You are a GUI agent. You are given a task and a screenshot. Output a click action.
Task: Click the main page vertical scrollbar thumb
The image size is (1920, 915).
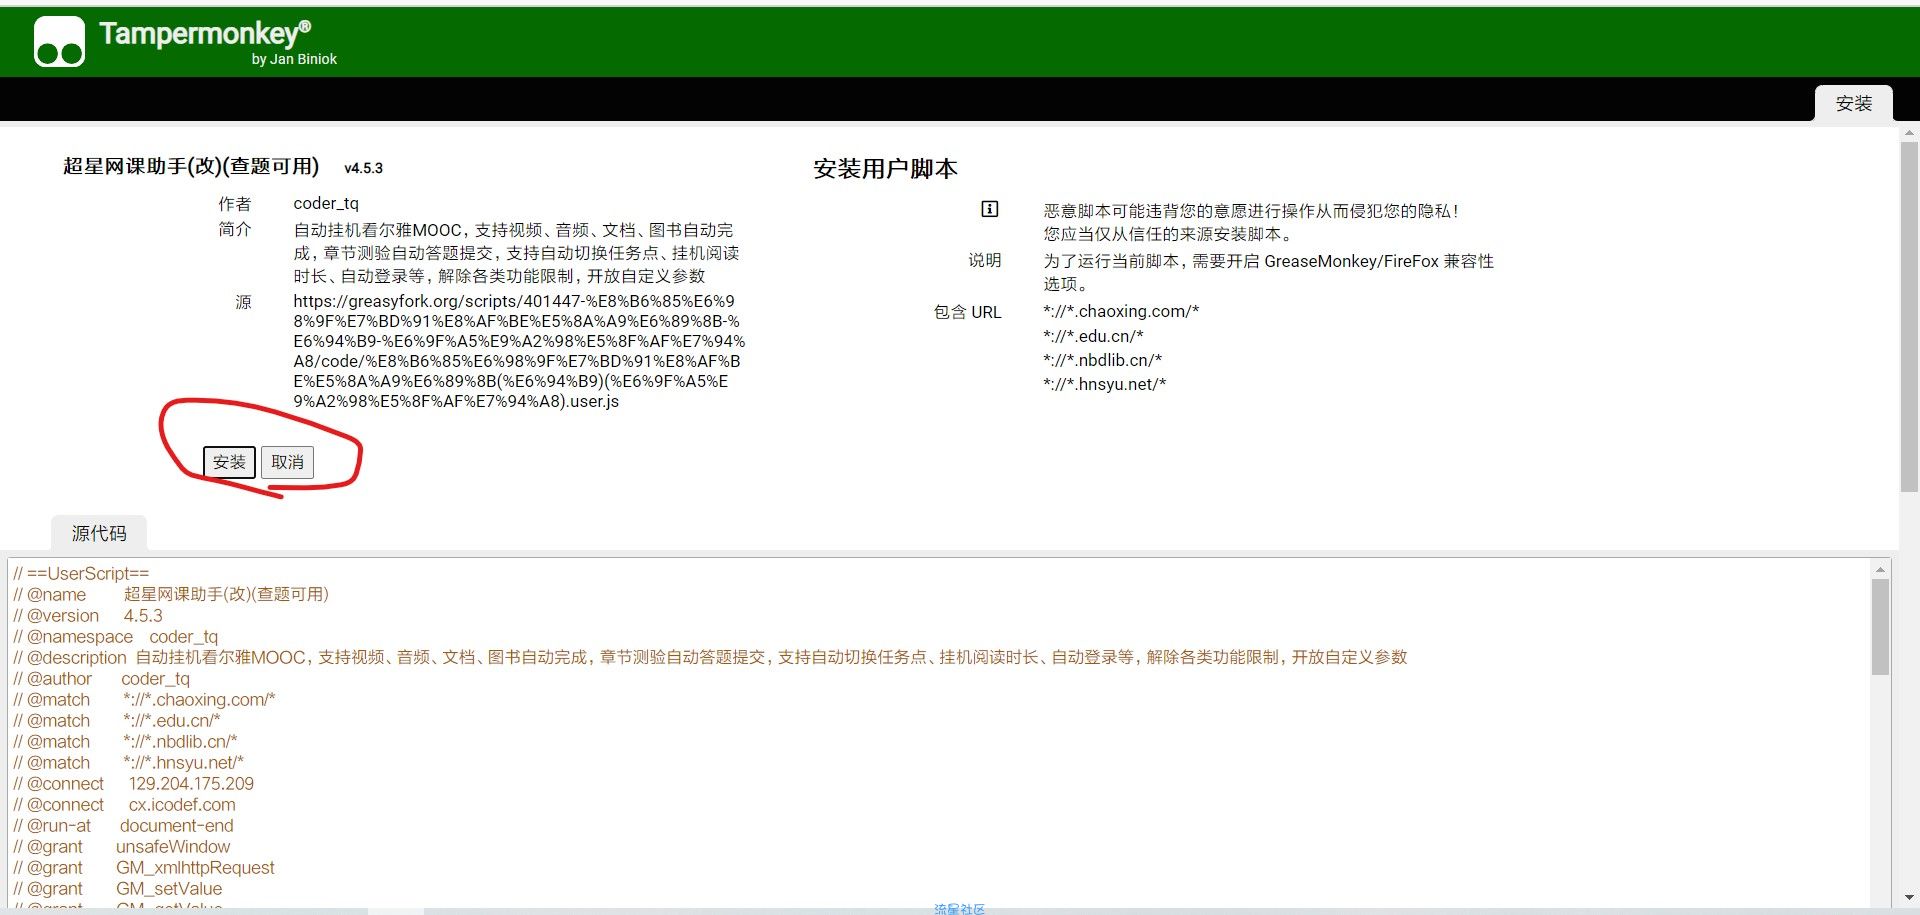pos(1909,317)
